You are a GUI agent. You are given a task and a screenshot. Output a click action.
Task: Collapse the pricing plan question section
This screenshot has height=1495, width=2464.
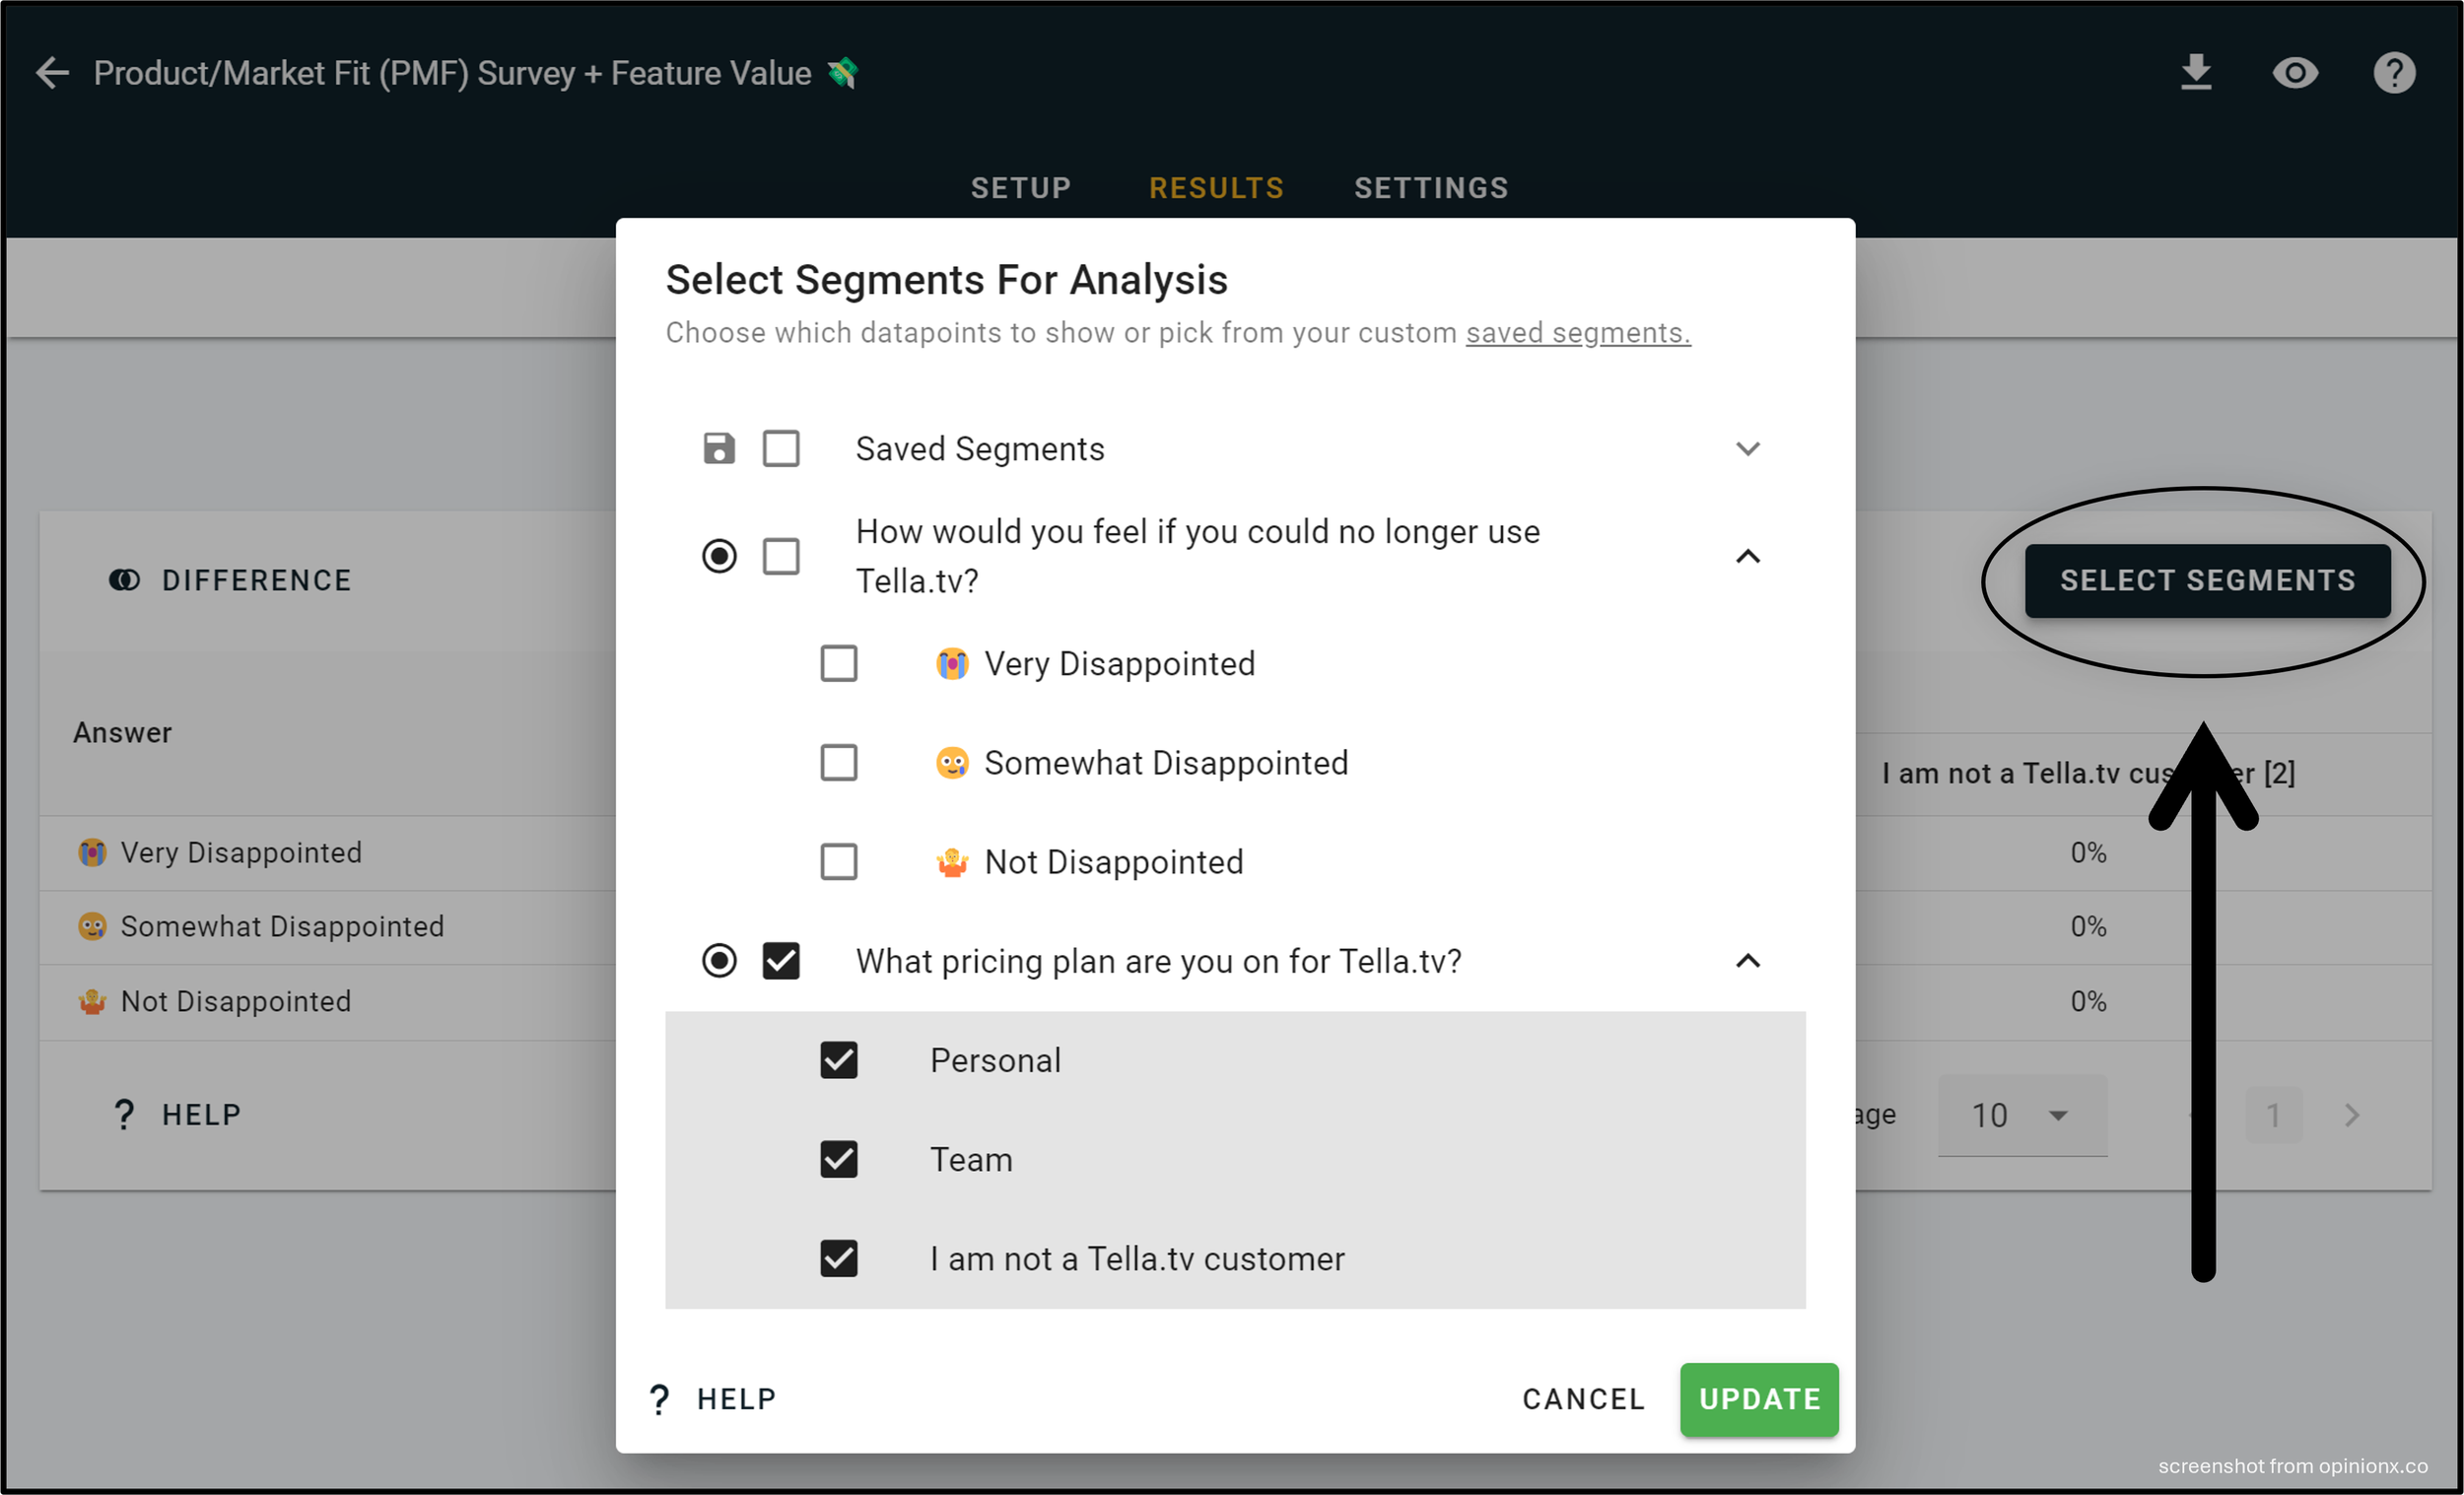(1747, 961)
